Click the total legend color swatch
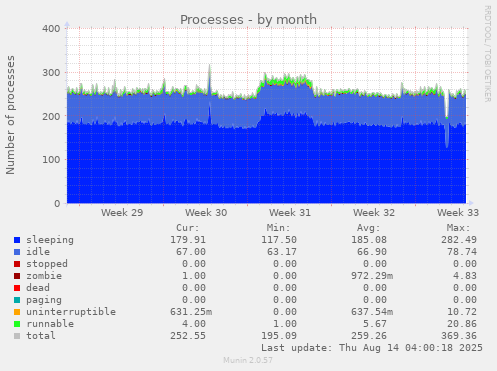The image size is (497, 371). (17, 336)
